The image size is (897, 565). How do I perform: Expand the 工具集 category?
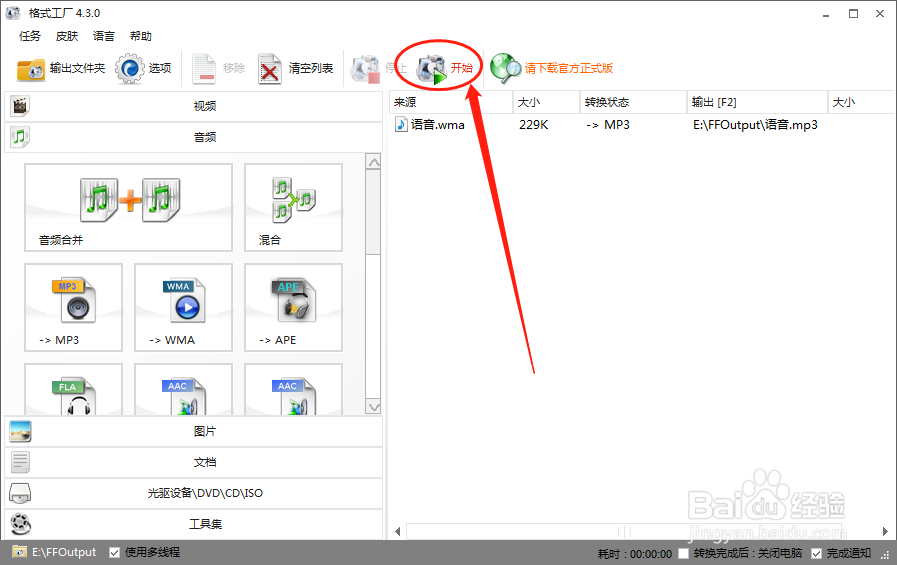pos(193,524)
